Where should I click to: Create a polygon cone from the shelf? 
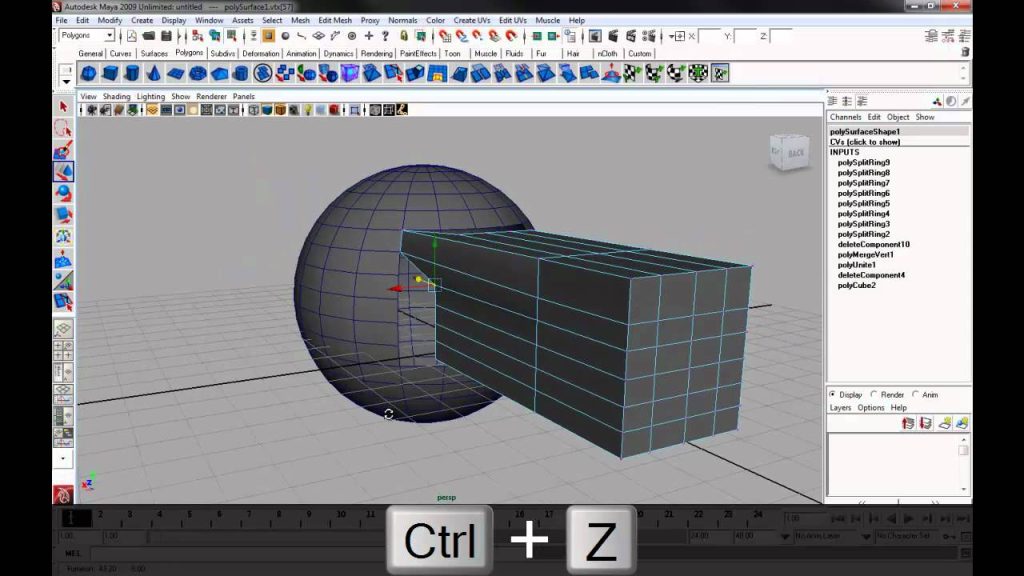point(153,73)
